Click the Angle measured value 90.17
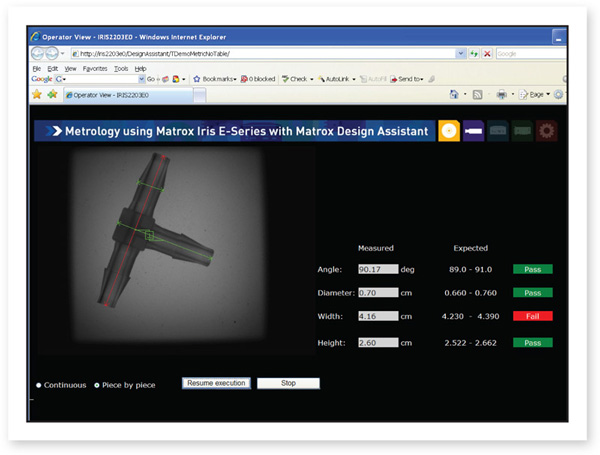Viewport: 600px width, 455px height. pyautogui.click(x=378, y=269)
